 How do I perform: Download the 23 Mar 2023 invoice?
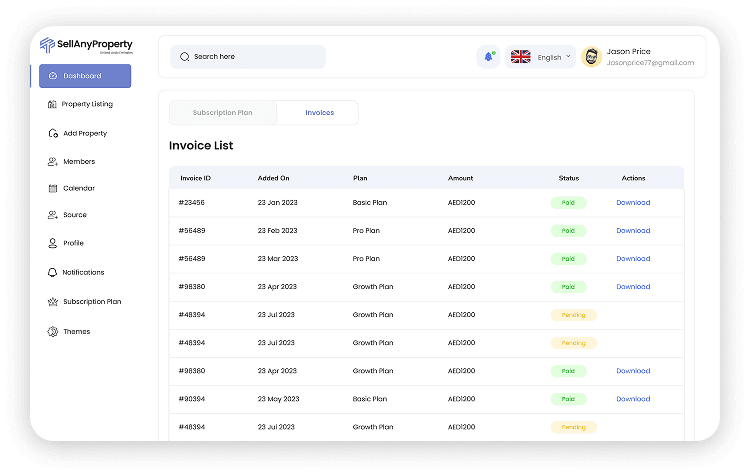click(x=633, y=259)
